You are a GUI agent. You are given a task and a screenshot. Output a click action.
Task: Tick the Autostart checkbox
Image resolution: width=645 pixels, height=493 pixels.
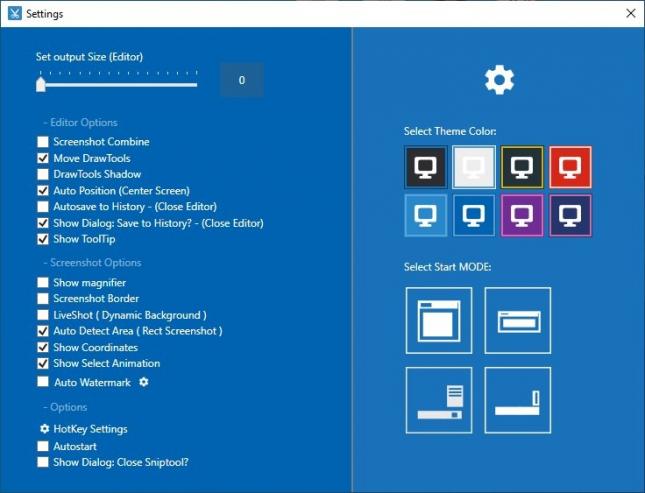43,446
